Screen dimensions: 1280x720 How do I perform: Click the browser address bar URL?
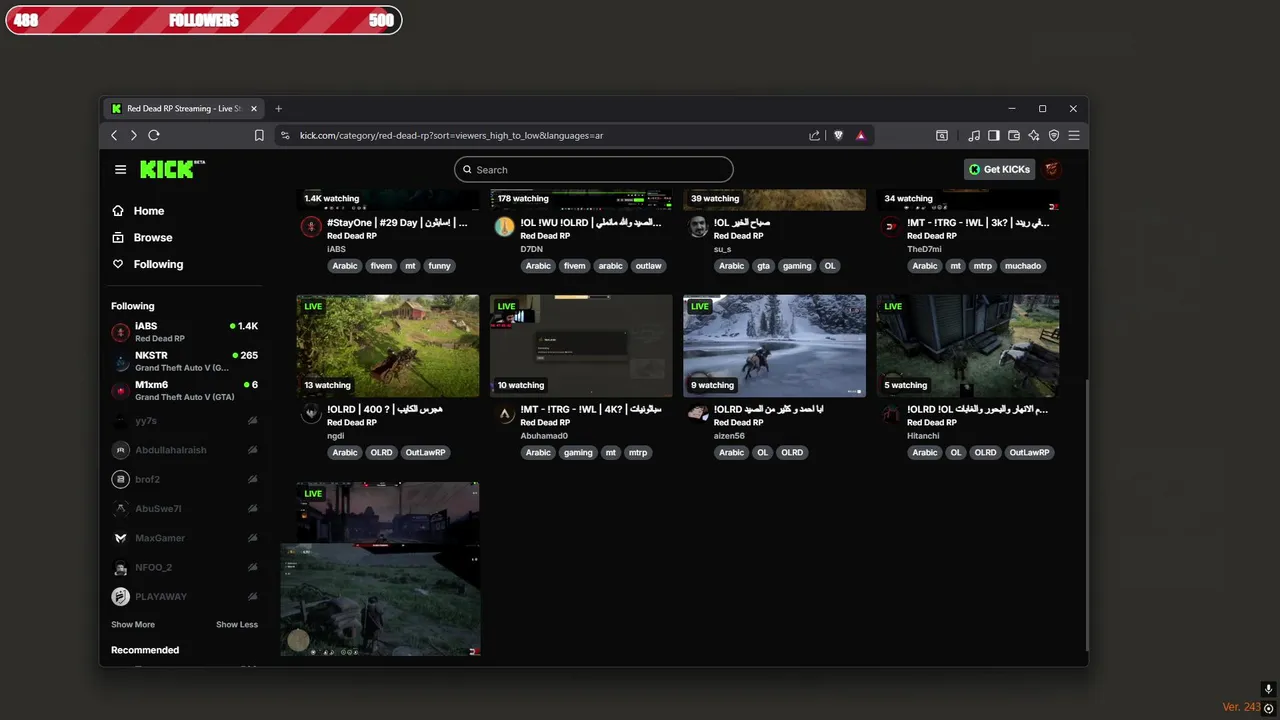click(451, 135)
